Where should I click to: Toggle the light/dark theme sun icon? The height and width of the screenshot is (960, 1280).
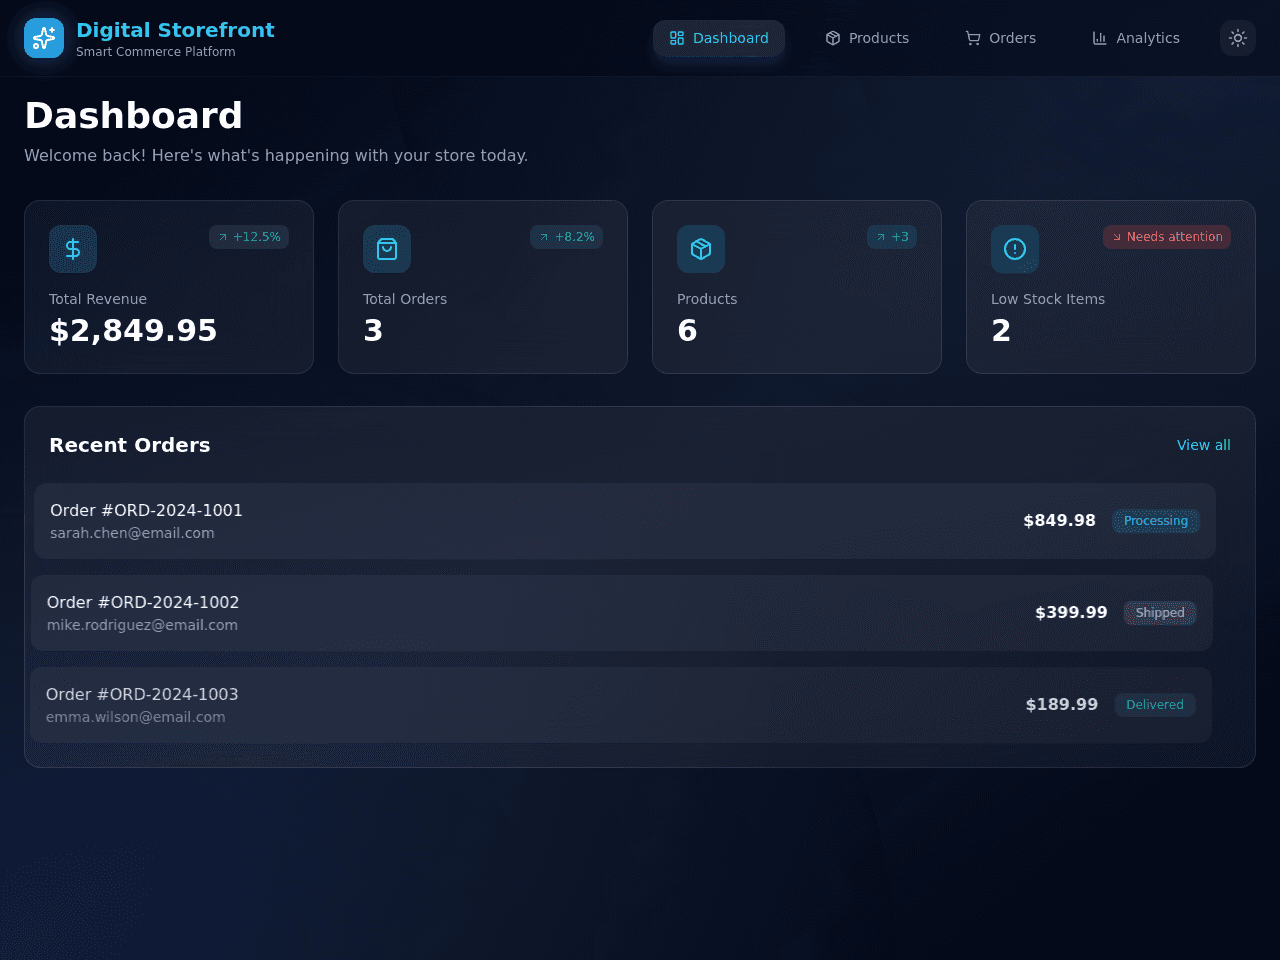(1238, 38)
